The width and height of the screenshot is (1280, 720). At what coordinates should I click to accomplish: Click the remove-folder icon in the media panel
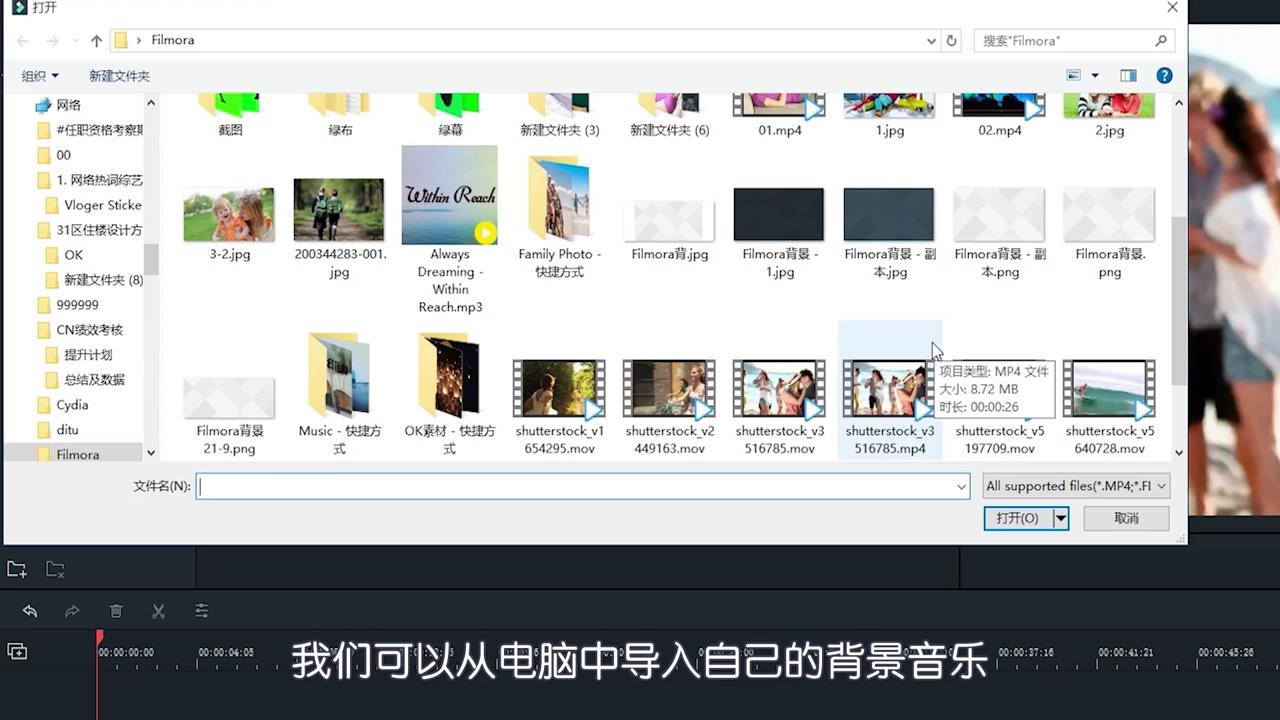tap(55, 568)
